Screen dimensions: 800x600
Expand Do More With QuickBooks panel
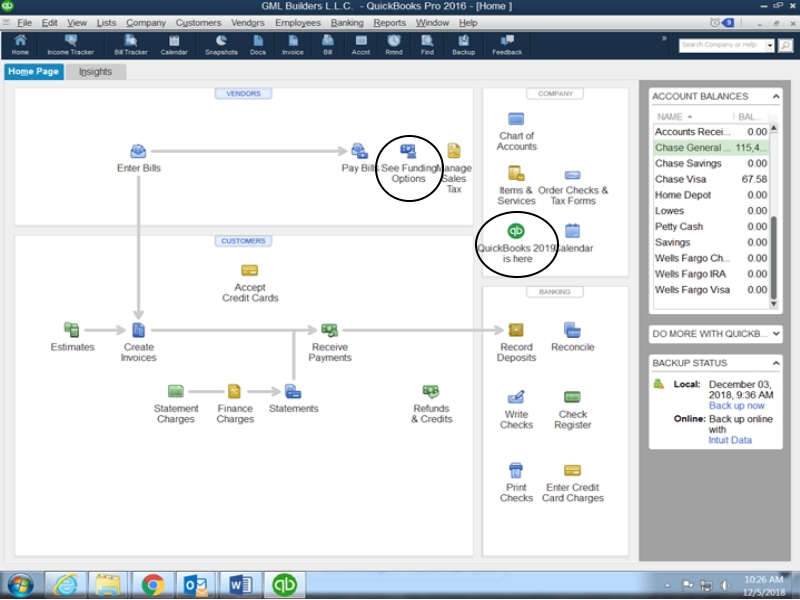[776, 334]
